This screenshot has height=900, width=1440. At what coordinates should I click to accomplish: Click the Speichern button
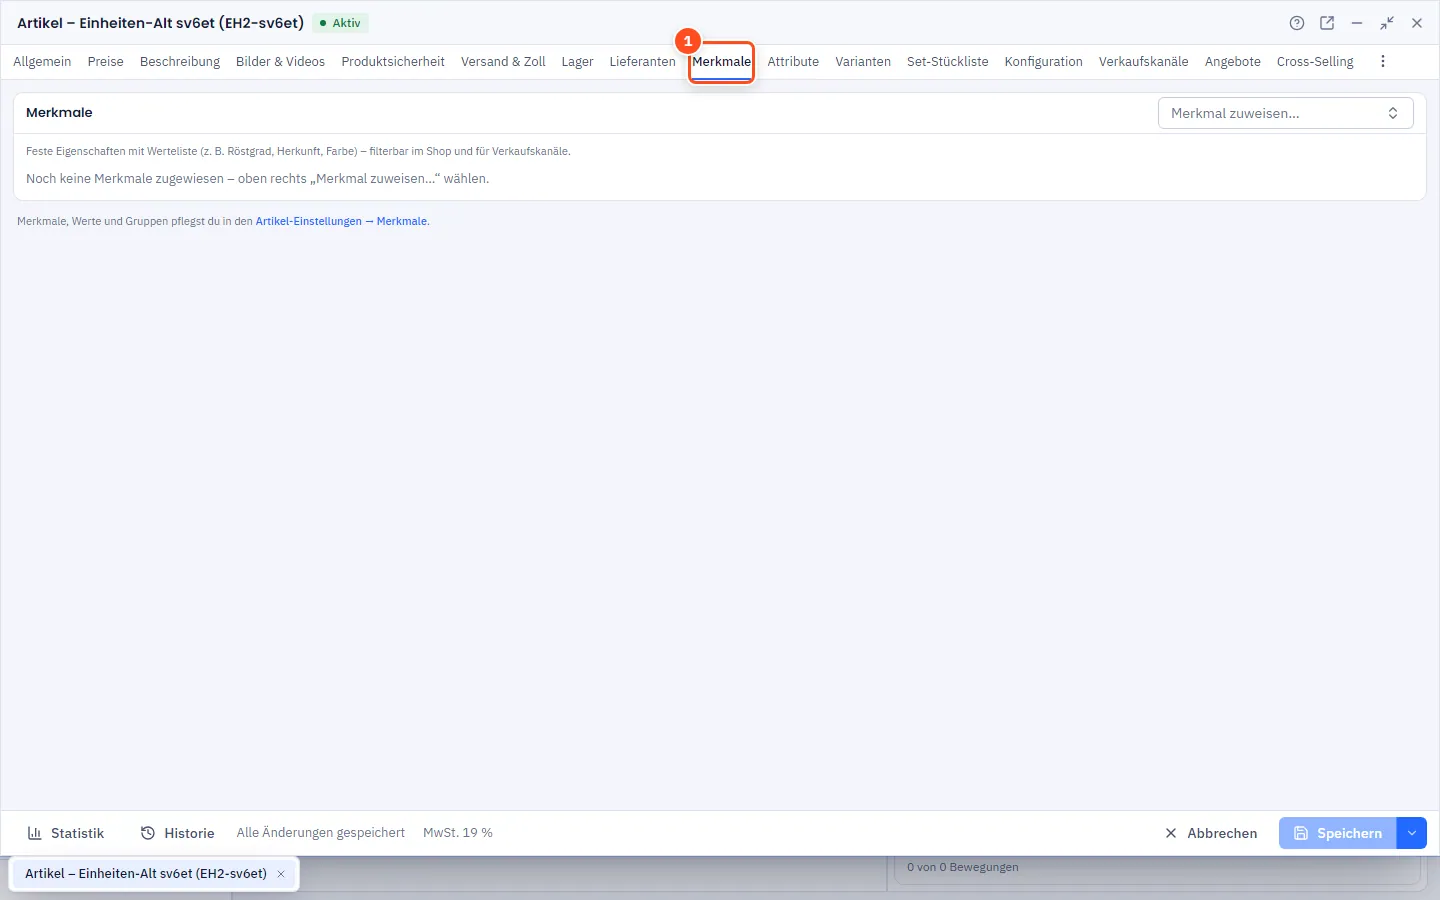coord(1338,833)
